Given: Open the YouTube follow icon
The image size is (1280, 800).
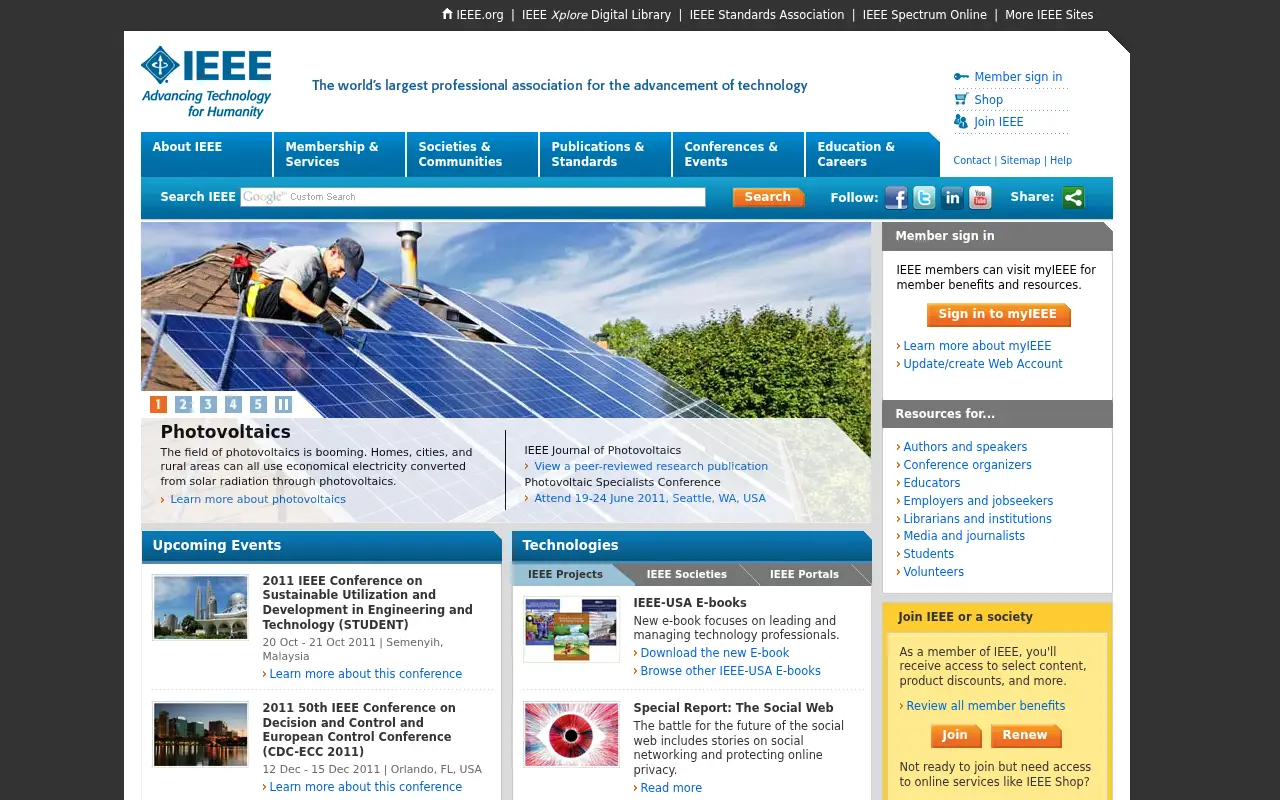Looking at the screenshot, I should tap(980, 198).
